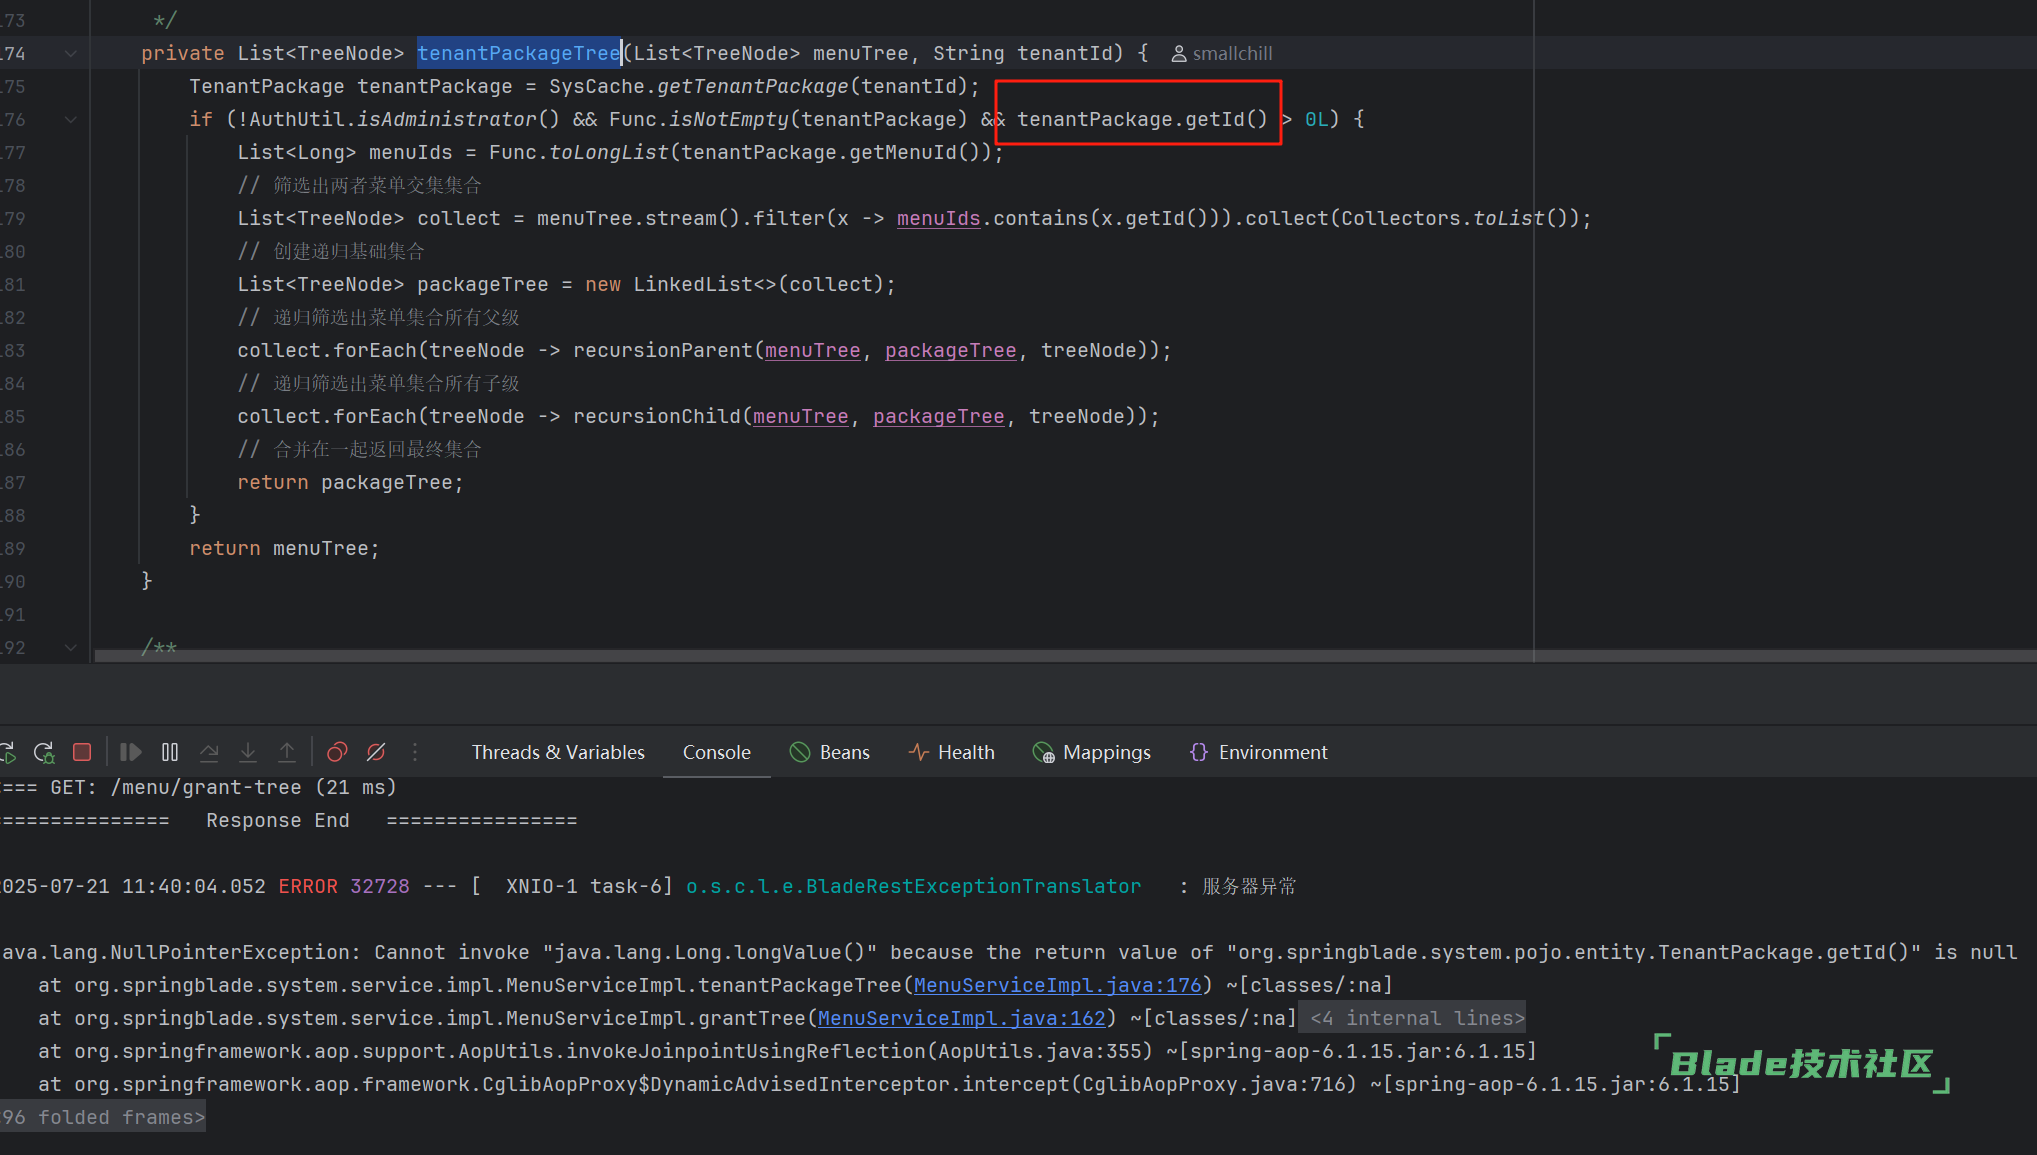Image resolution: width=2037 pixels, height=1155 pixels.
Task: Open MenuServiceImpl.java:176 stack trace link
Action: tap(1057, 985)
